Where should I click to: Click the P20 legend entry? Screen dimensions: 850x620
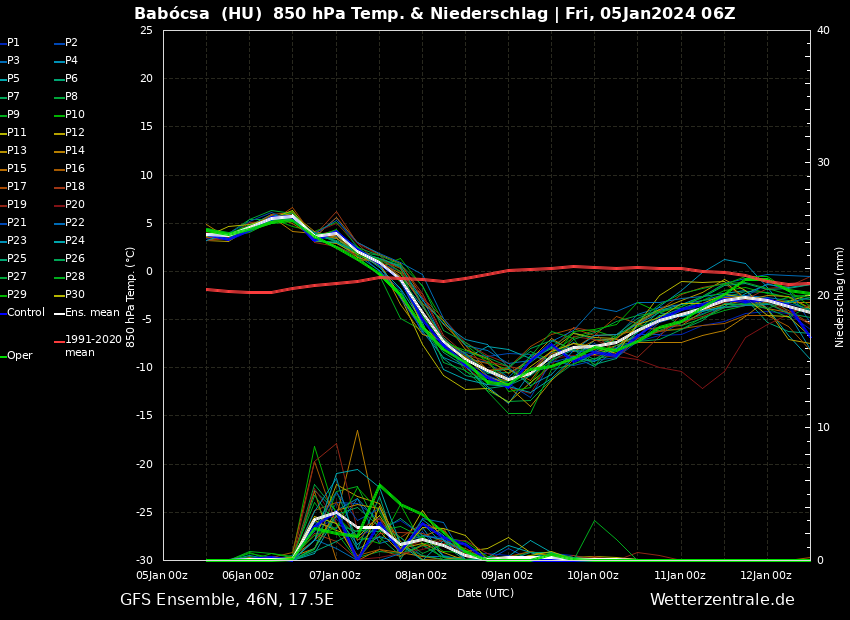[x=75, y=205]
